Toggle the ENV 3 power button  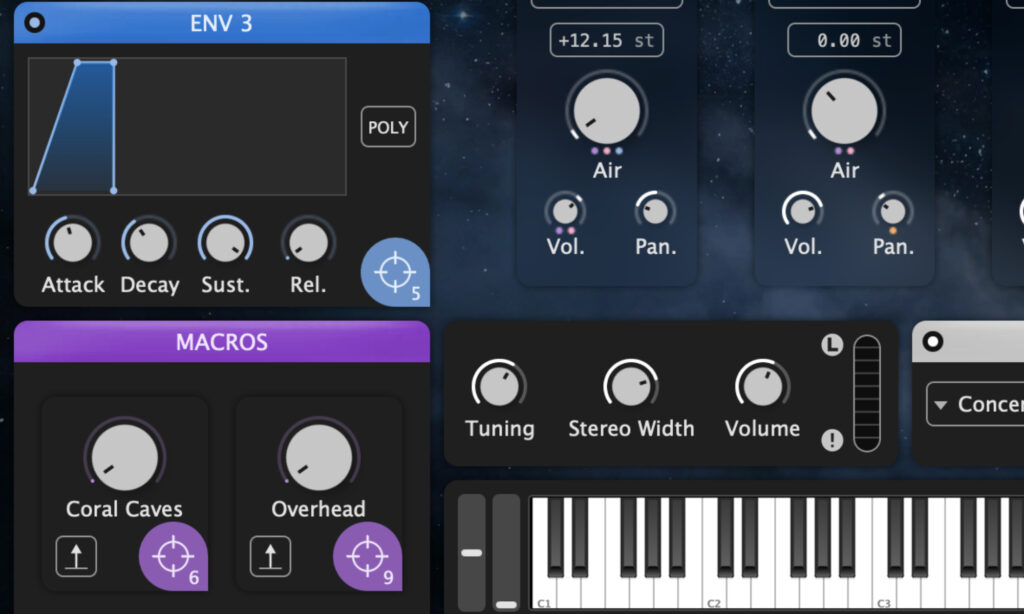(35, 23)
